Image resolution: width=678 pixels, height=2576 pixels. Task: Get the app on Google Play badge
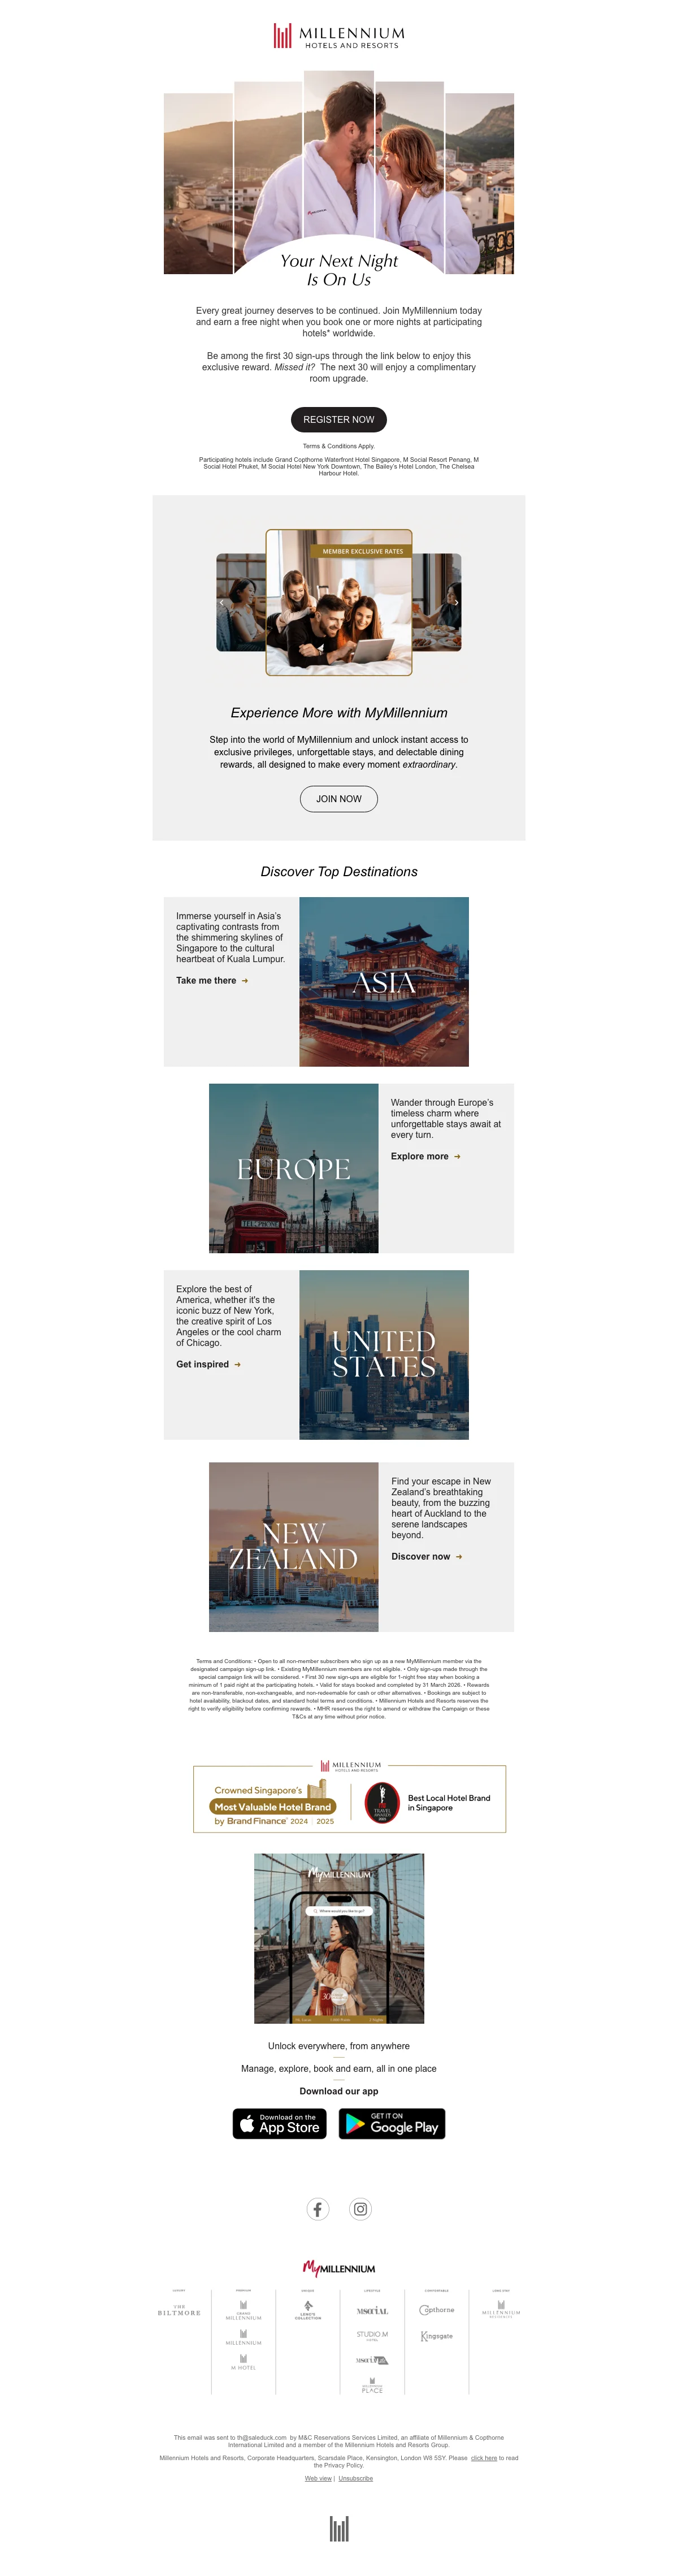[x=392, y=2124]
